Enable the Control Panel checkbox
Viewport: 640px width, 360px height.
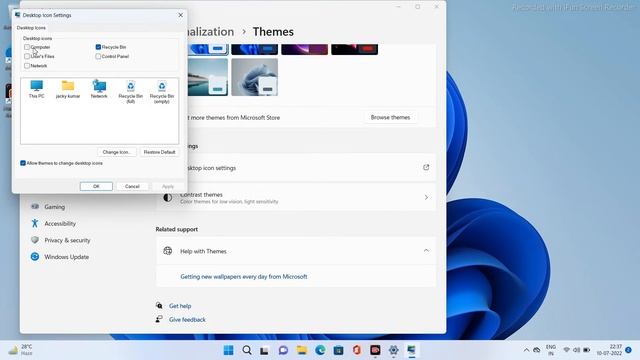tap(98, 56)
